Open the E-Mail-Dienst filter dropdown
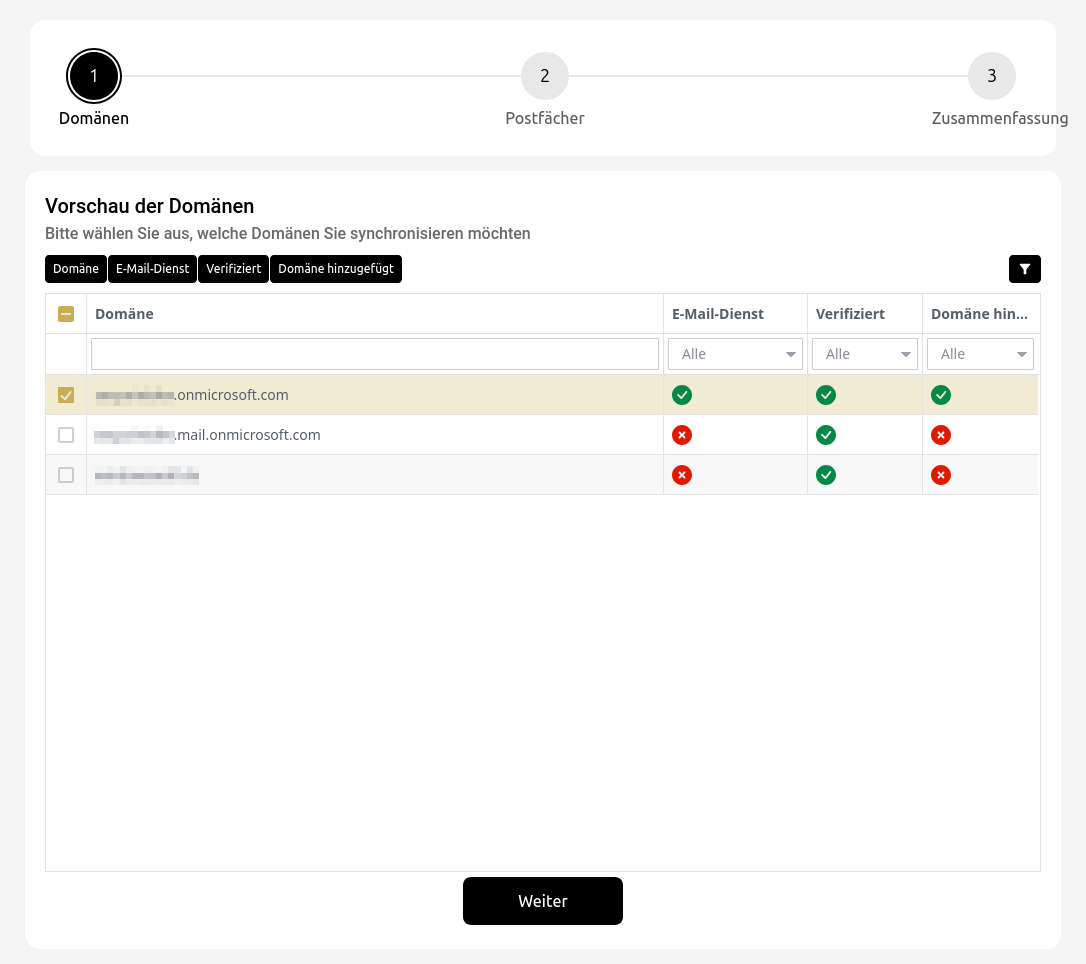The height and width of the screenshot is (964, 1086). coord(735,354)
